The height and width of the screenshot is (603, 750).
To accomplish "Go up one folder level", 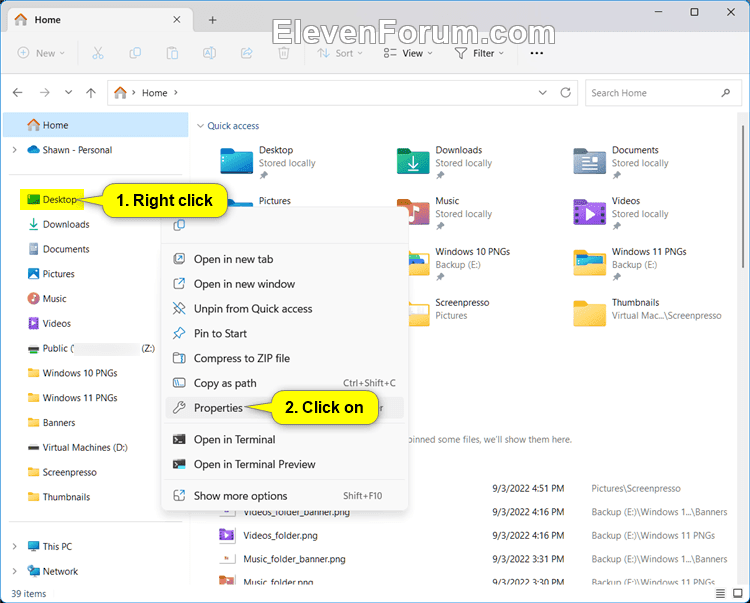I will 91,92.
